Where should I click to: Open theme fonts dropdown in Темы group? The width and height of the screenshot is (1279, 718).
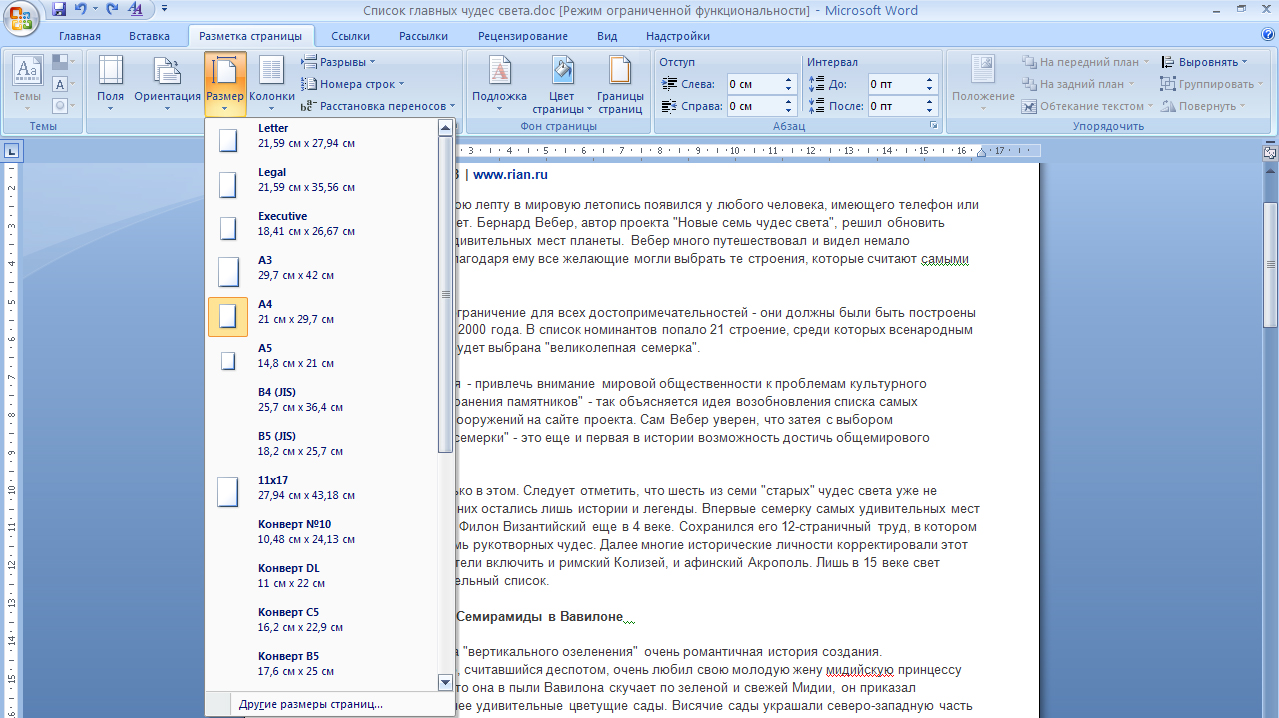pyautogui.click(x=62, y=84)
